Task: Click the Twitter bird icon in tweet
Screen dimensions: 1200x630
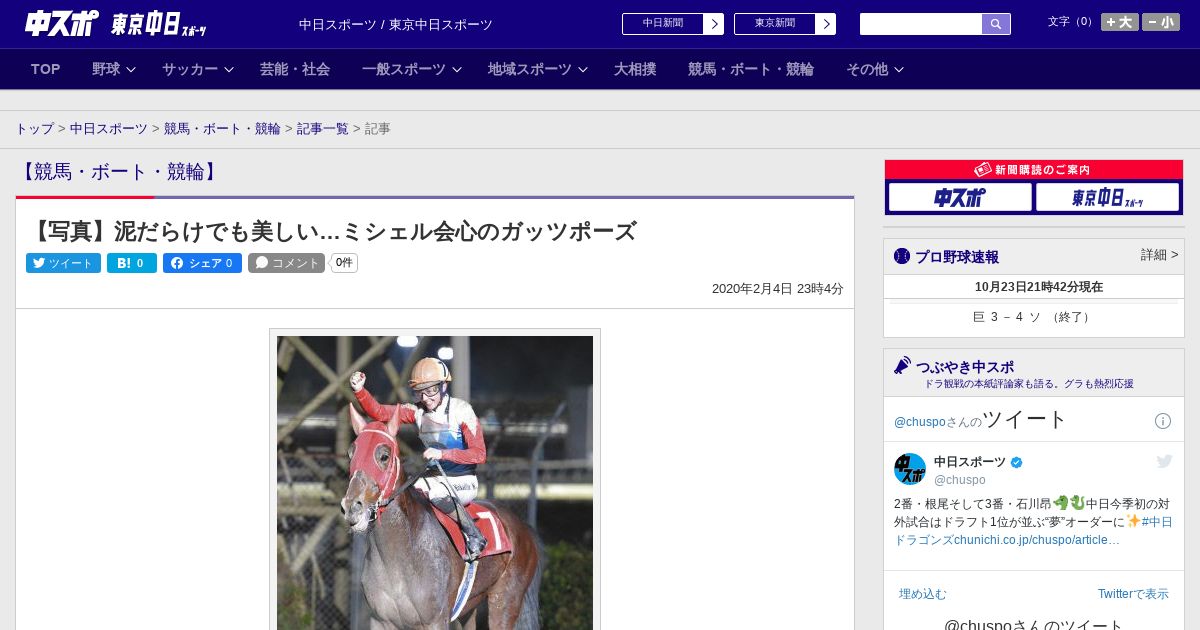Action: point(1165,461)
